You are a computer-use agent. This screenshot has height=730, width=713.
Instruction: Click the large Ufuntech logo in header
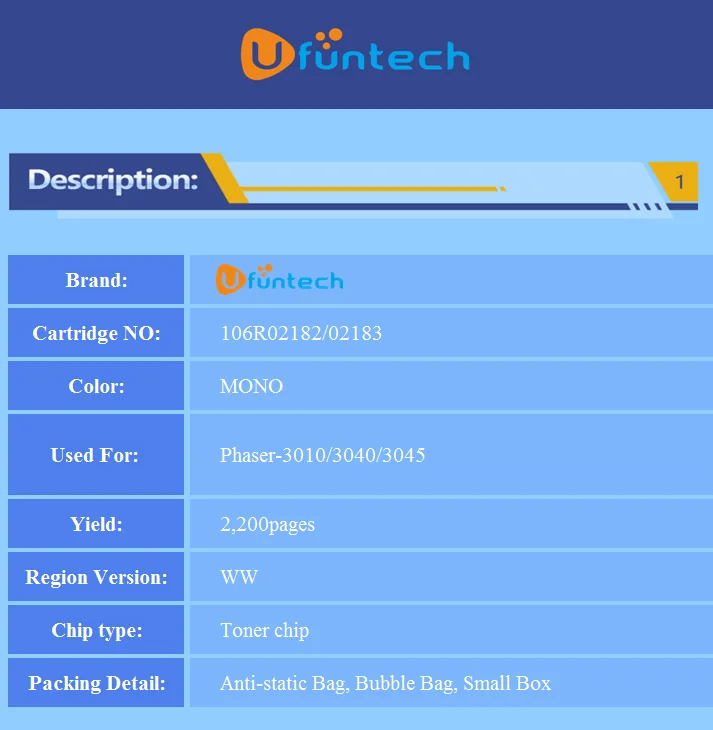tap(355, 54)
